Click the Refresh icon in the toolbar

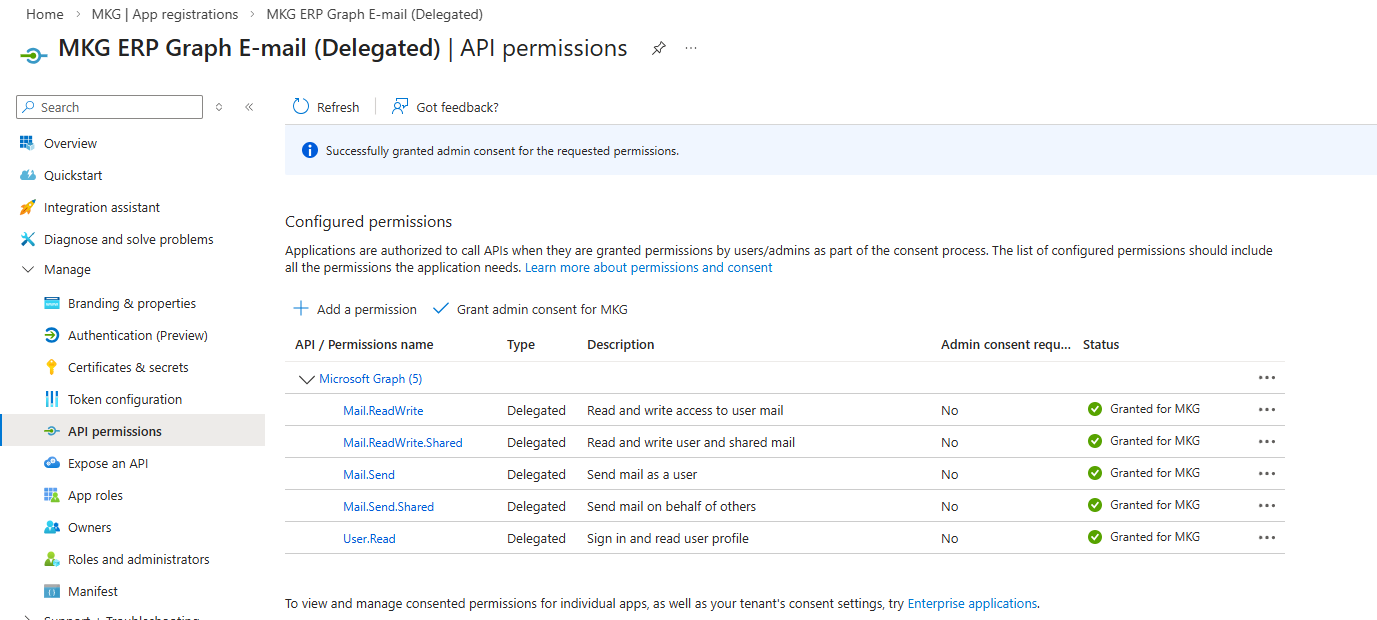pyautogui.click(x=301, y=107)
